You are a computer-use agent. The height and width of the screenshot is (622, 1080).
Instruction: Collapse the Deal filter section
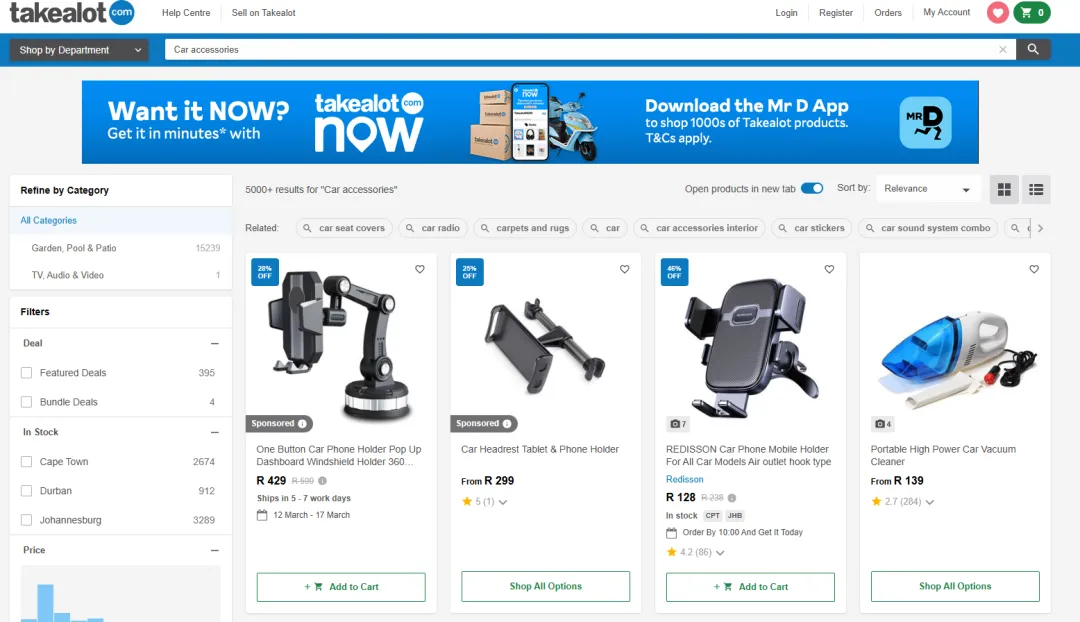pyautogui.click(x=214, y=343)
